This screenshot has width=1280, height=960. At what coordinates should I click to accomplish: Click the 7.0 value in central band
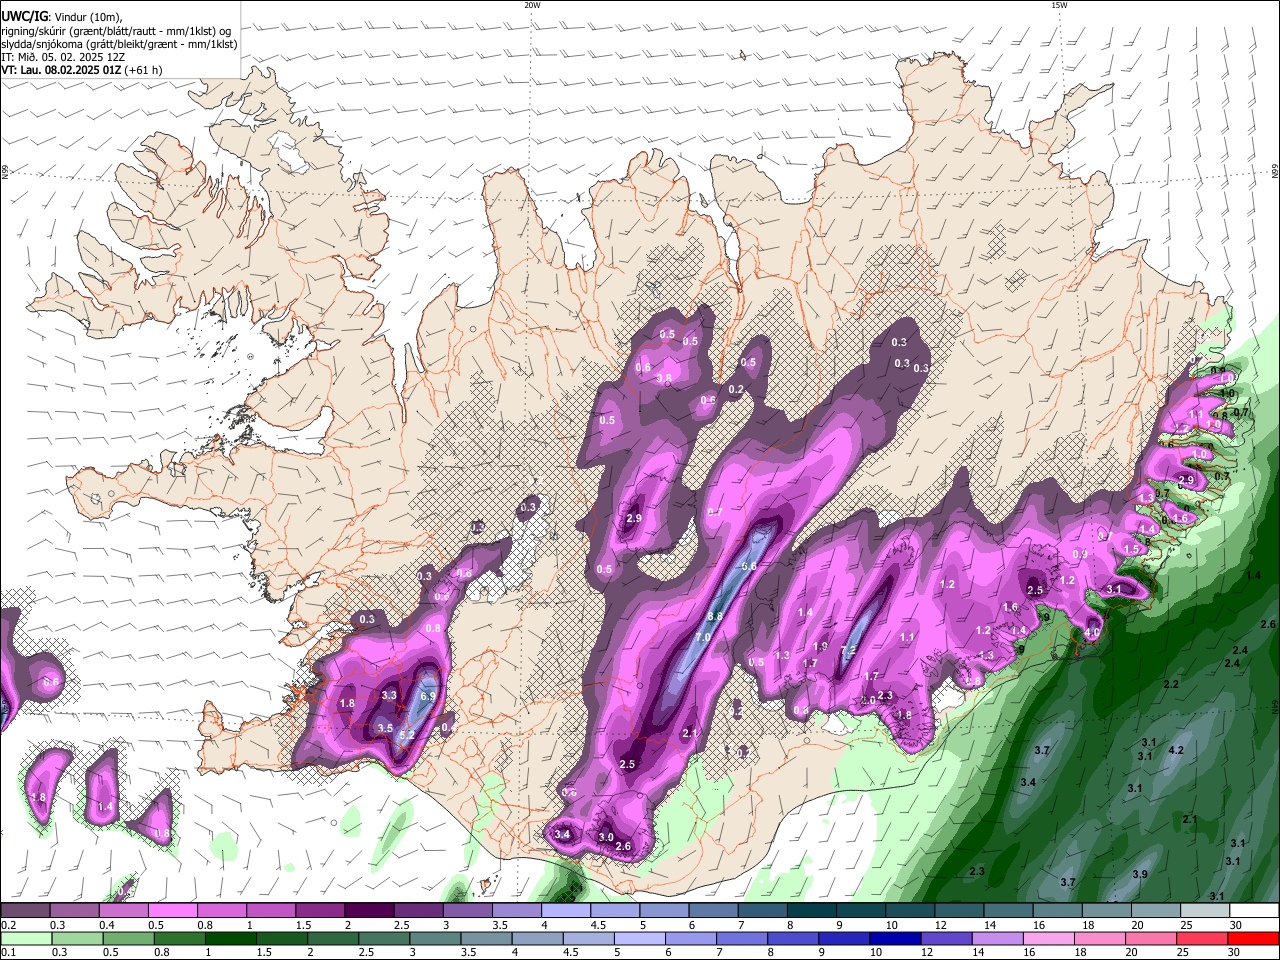click(702, 638)
